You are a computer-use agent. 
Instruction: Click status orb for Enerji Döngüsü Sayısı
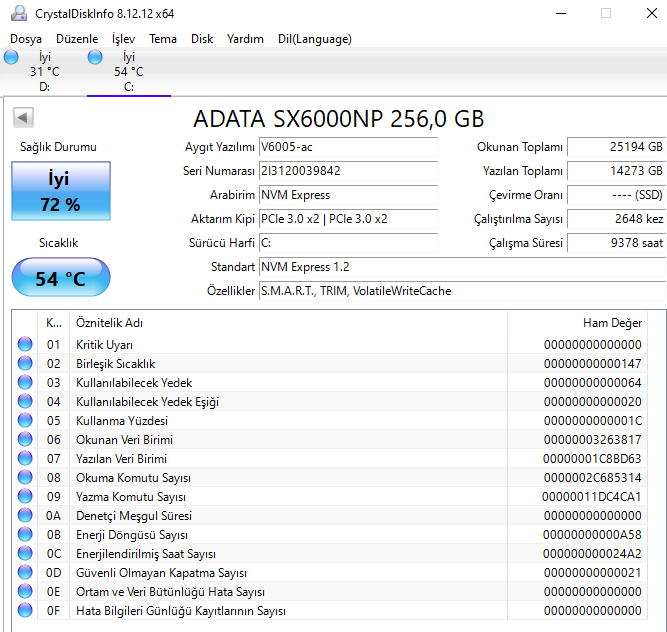click(x=25, y=535)
